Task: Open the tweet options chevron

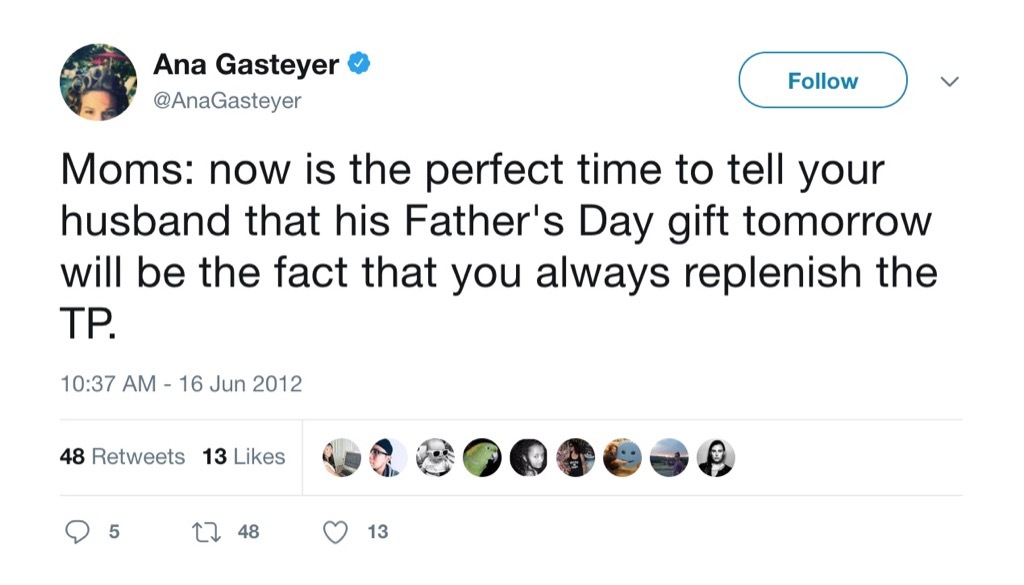Action: (x=950, y=80)
